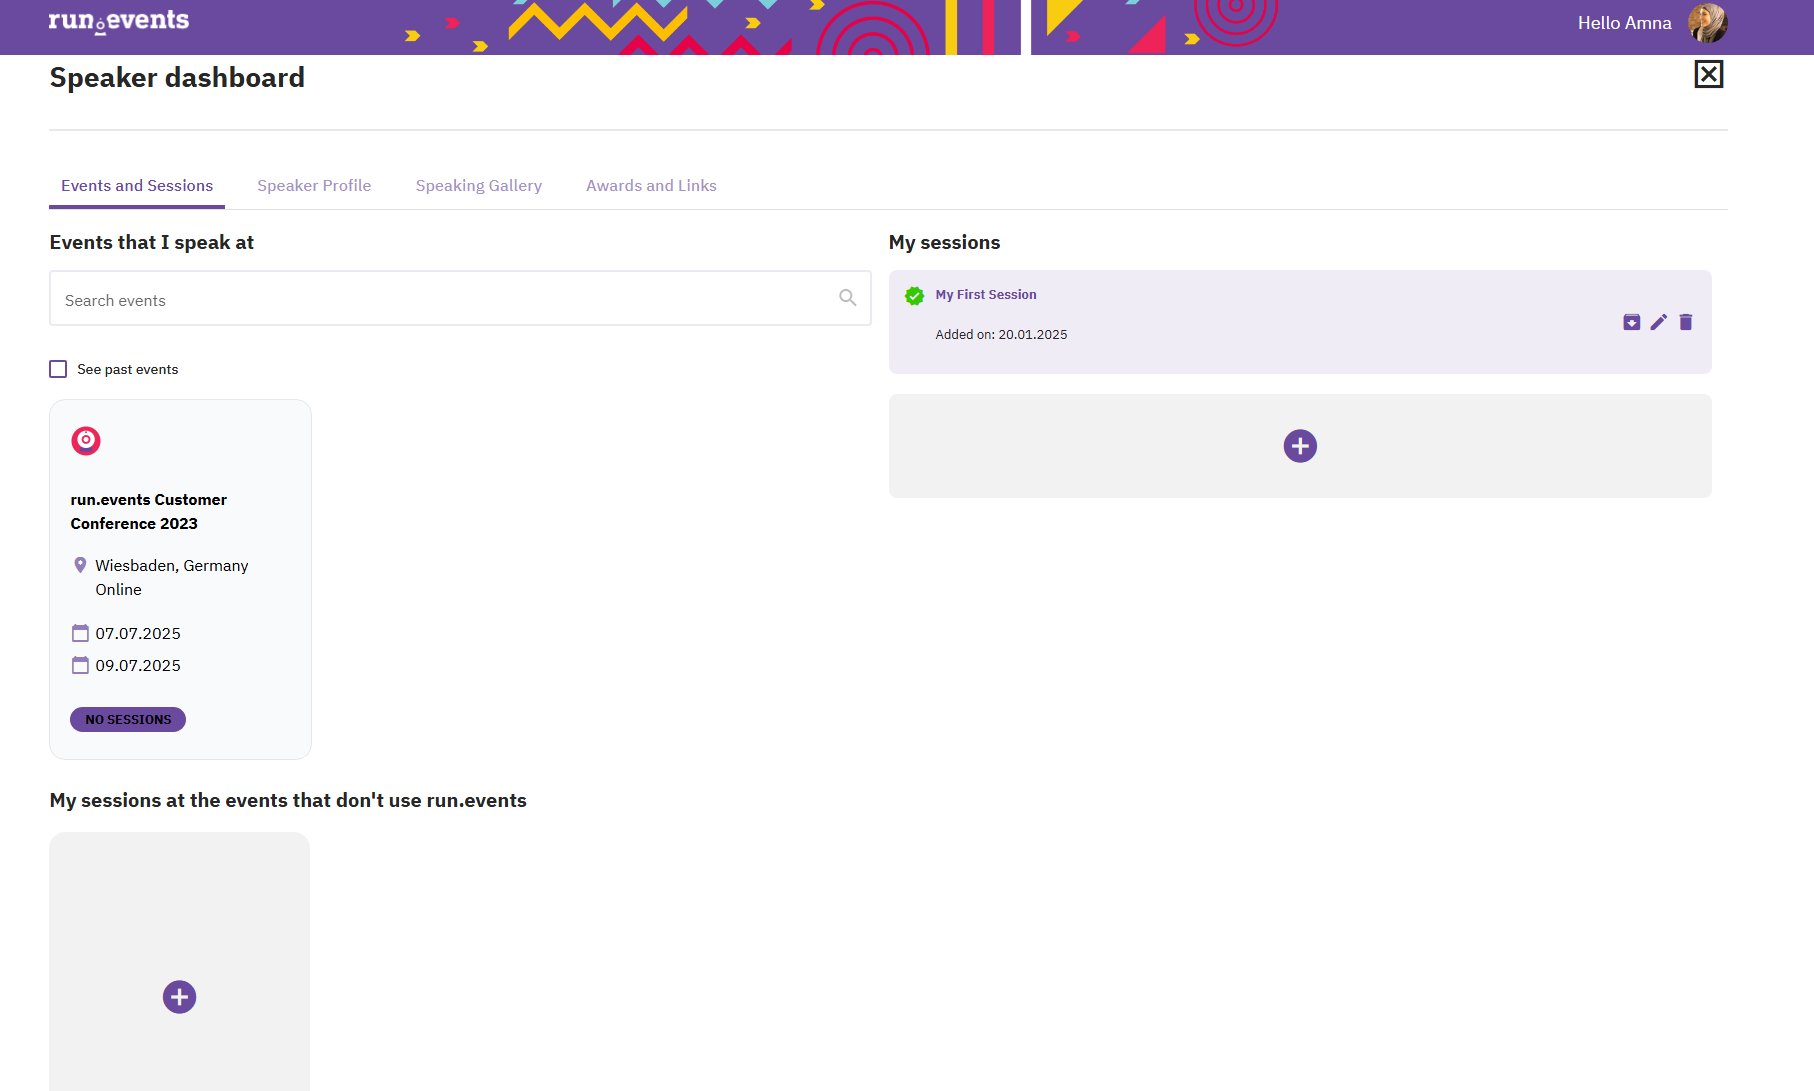Open the user avatar menu
Image resolution: width=1814 pixels, height=1091 pixels.
[1708, 23]
